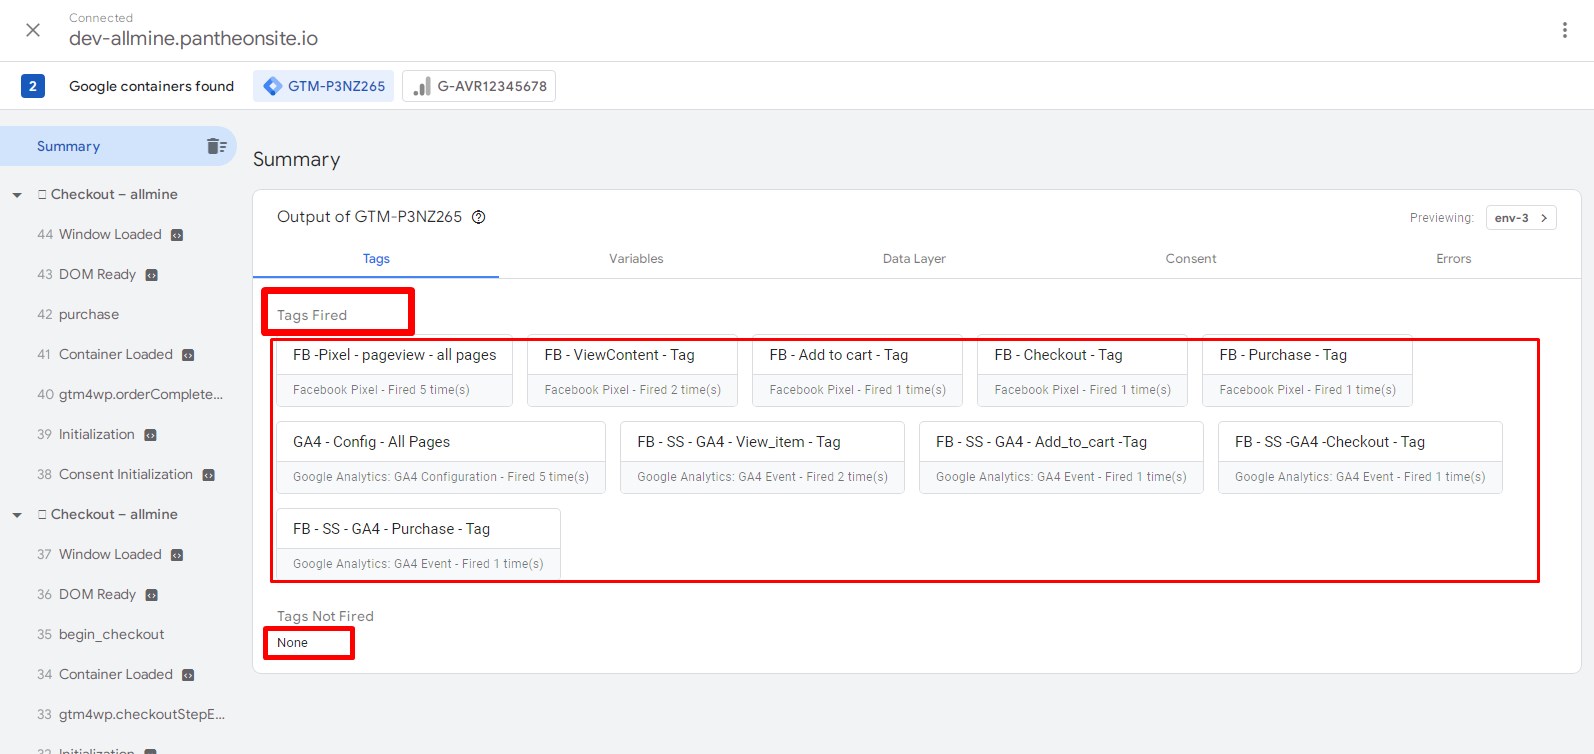Select the G-AVR12345678 analytics container
1594x754 pixels.
click(x=479, y=86)
